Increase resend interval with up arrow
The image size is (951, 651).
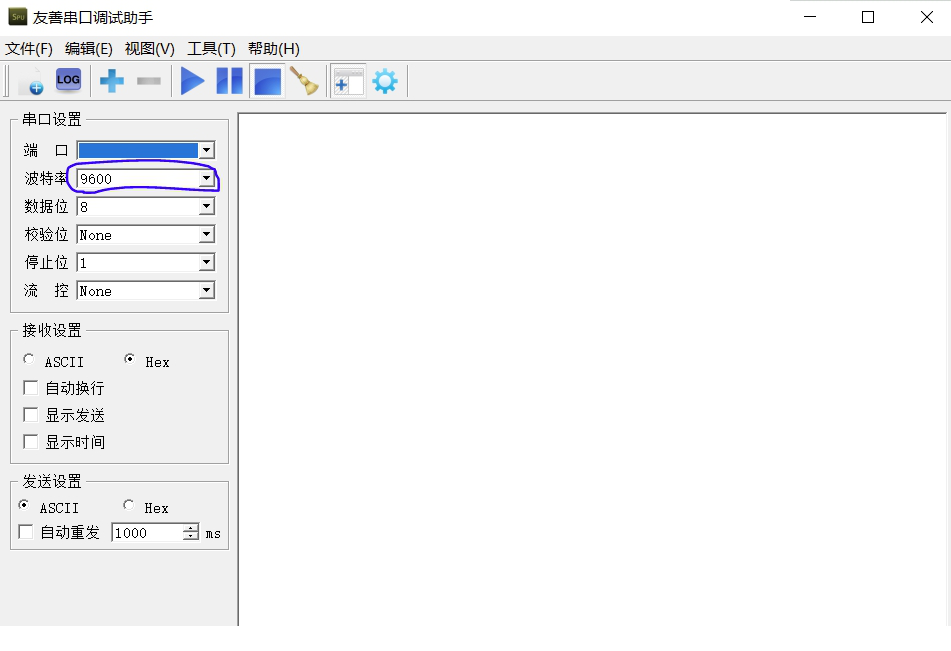click(190, 528)
